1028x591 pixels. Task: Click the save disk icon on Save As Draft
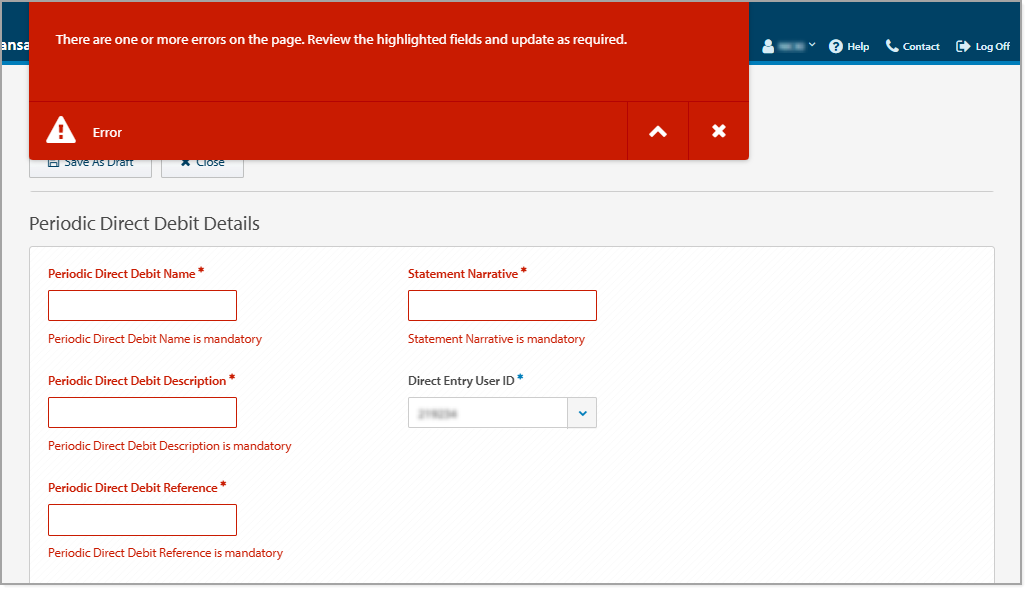click(52, 162)
